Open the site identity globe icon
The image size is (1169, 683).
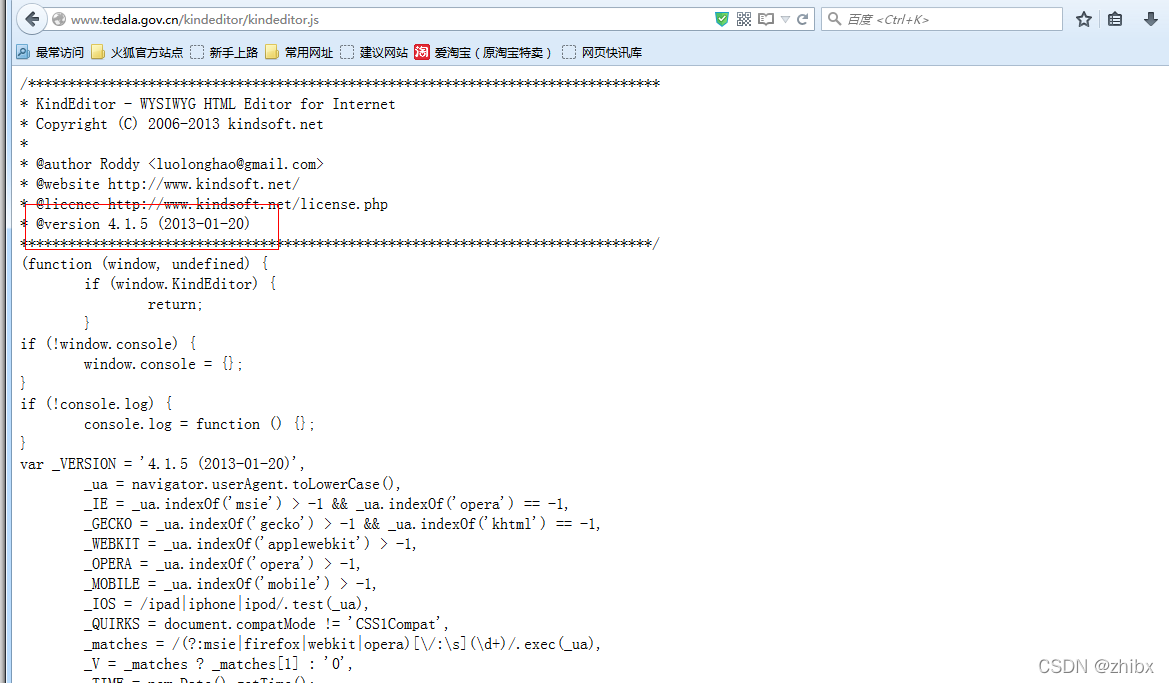[x=59, y=19]
